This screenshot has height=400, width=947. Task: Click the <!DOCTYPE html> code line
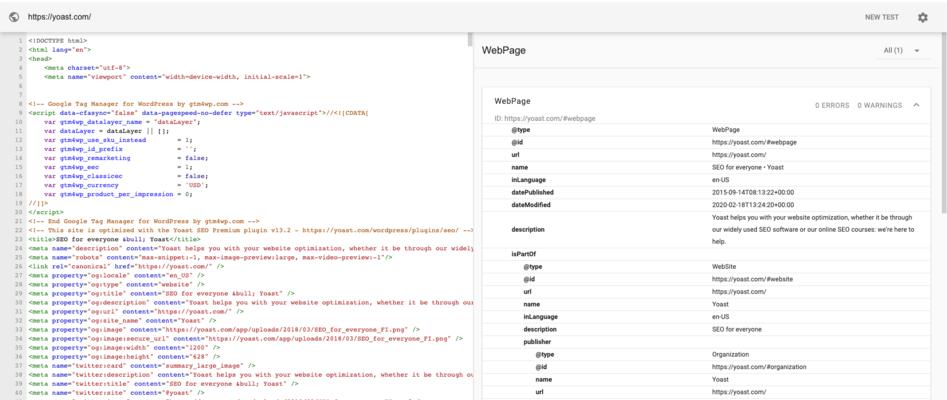tap(57, 40)
